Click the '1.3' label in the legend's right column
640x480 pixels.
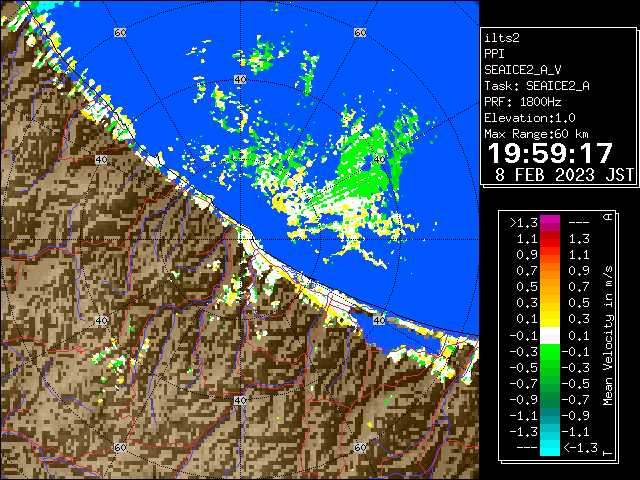click(x=579, y=239)
